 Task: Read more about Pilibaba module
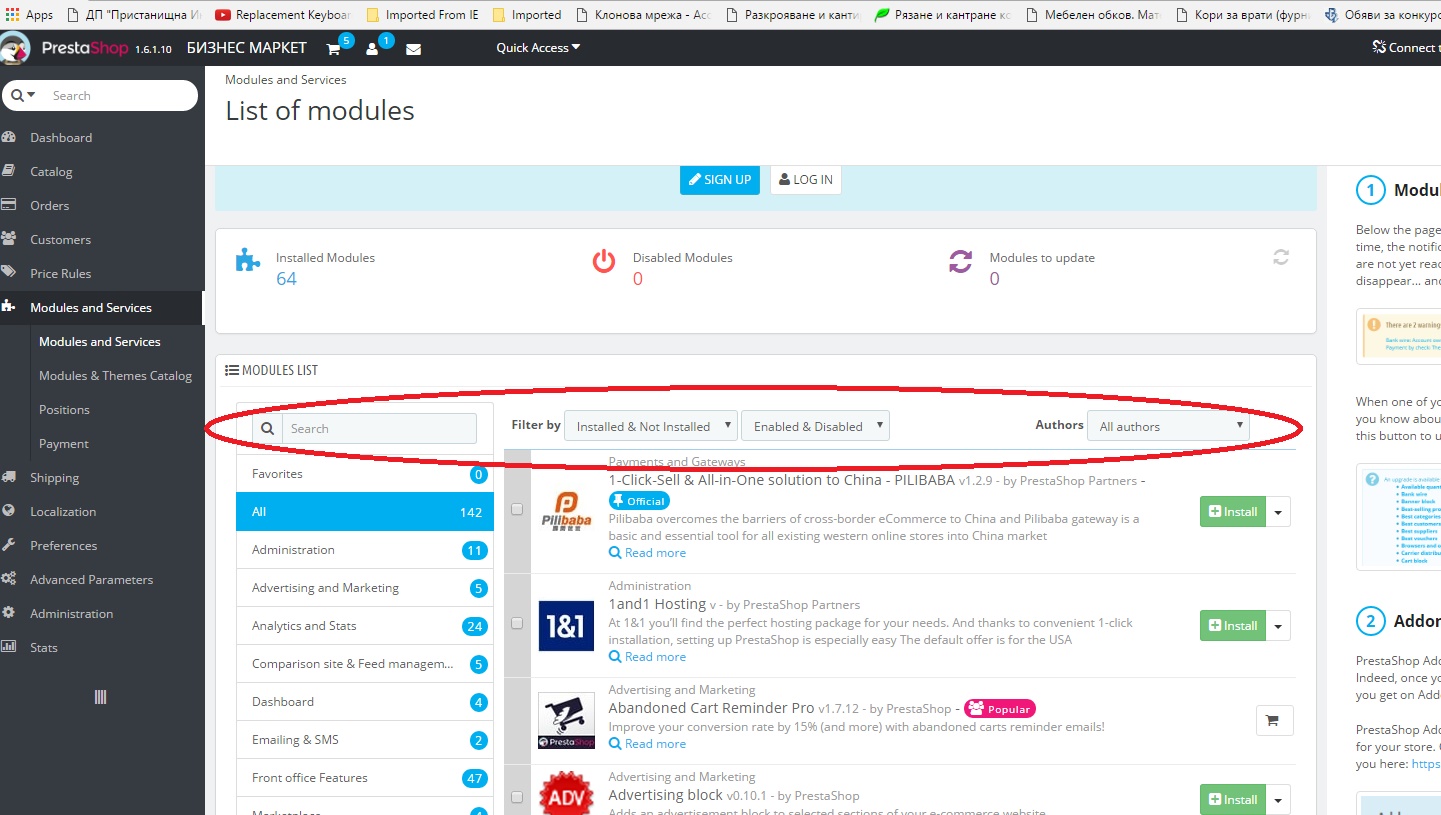click(x=648, y=553)
